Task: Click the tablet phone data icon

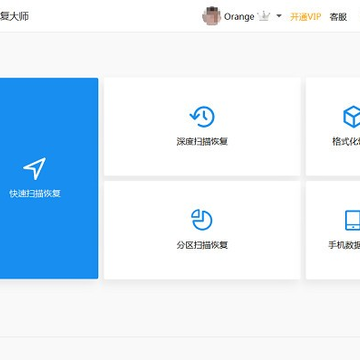Action: pos(352,220)
